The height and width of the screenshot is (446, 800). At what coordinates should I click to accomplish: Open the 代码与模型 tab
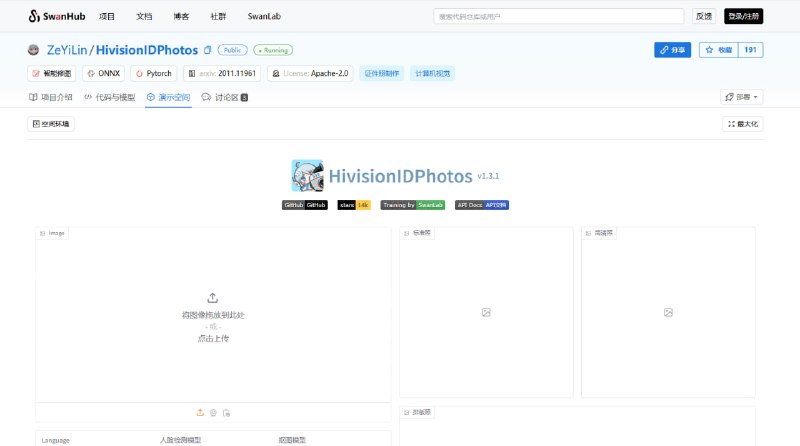click(x=109, y=97)
